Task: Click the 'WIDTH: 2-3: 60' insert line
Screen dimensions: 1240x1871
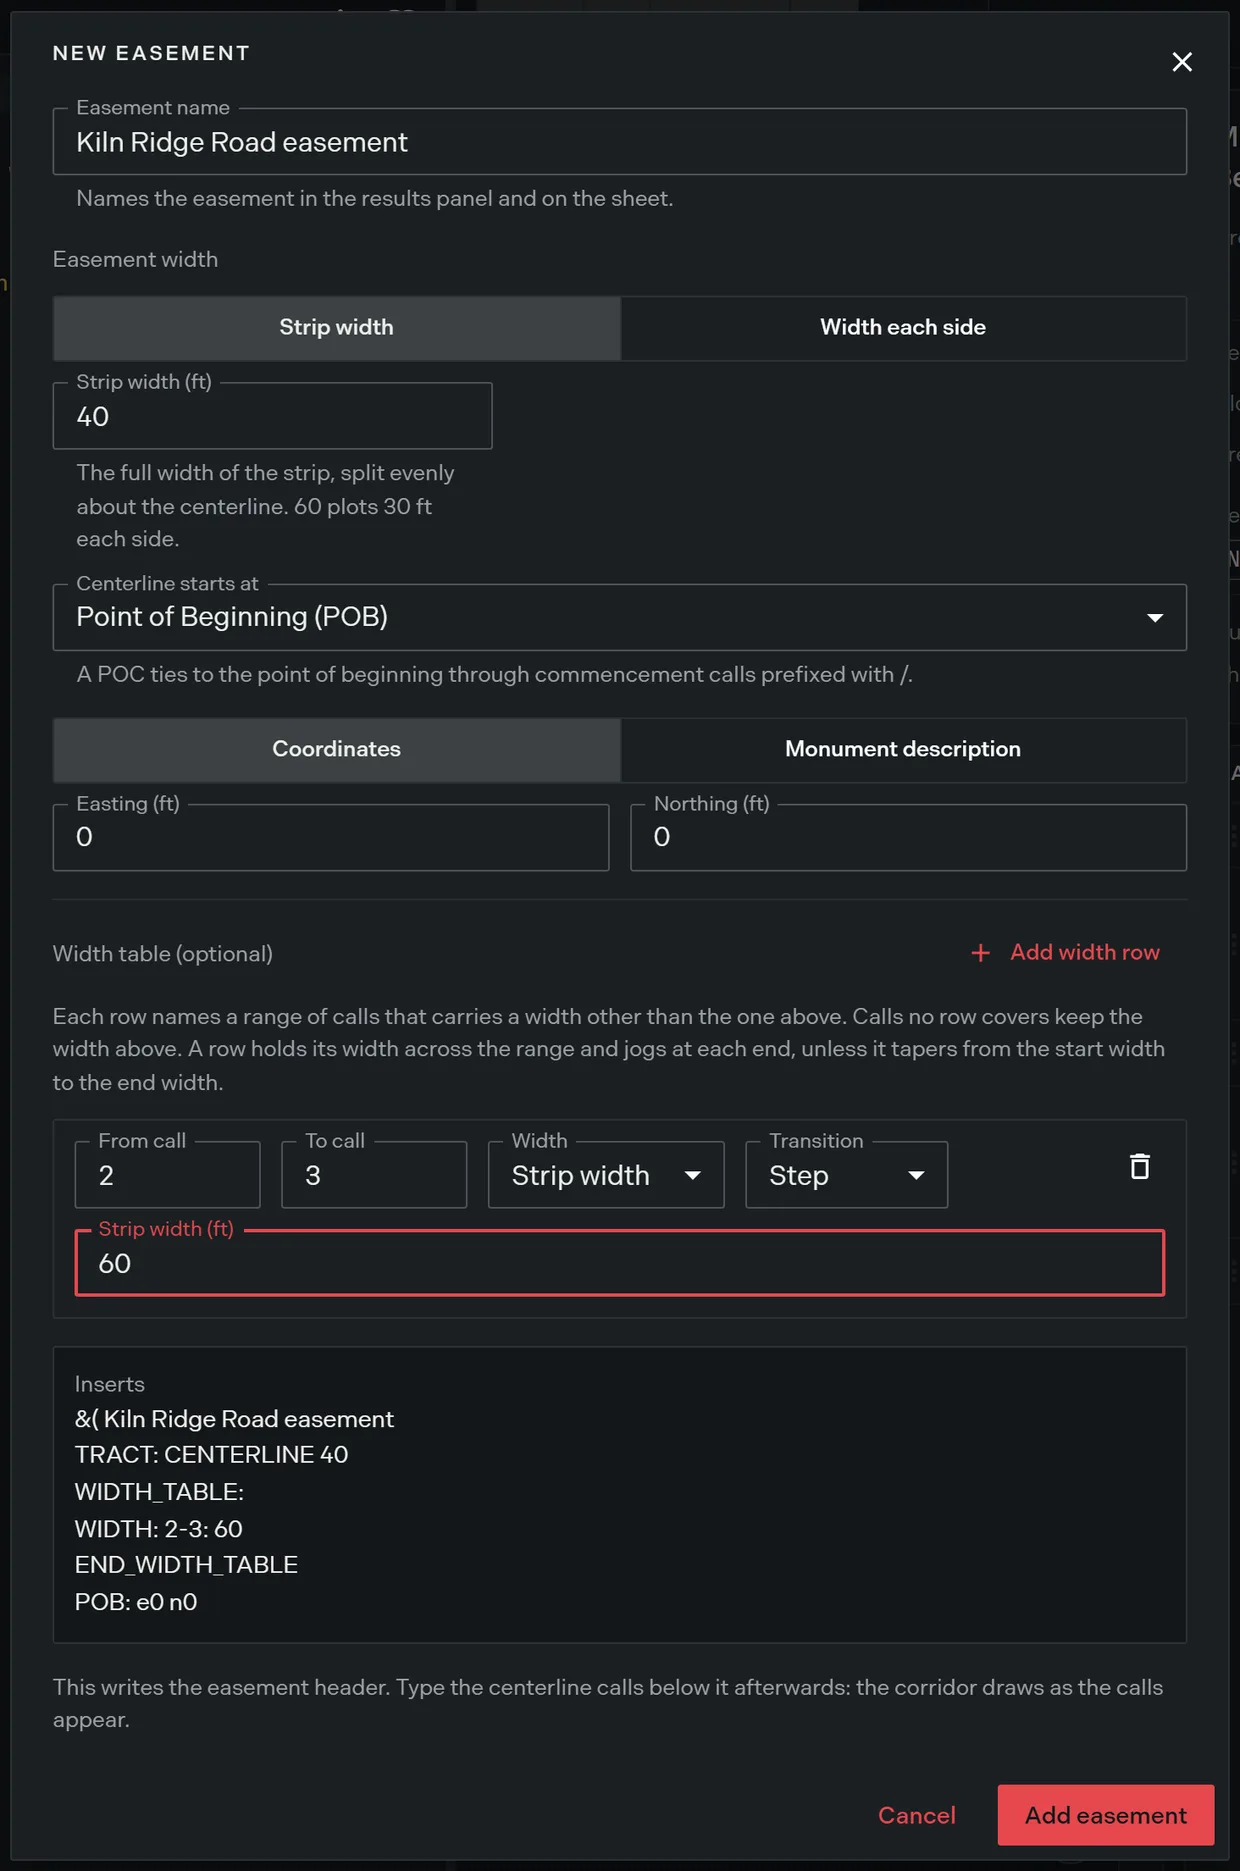Action: (x=158, y=1529)
